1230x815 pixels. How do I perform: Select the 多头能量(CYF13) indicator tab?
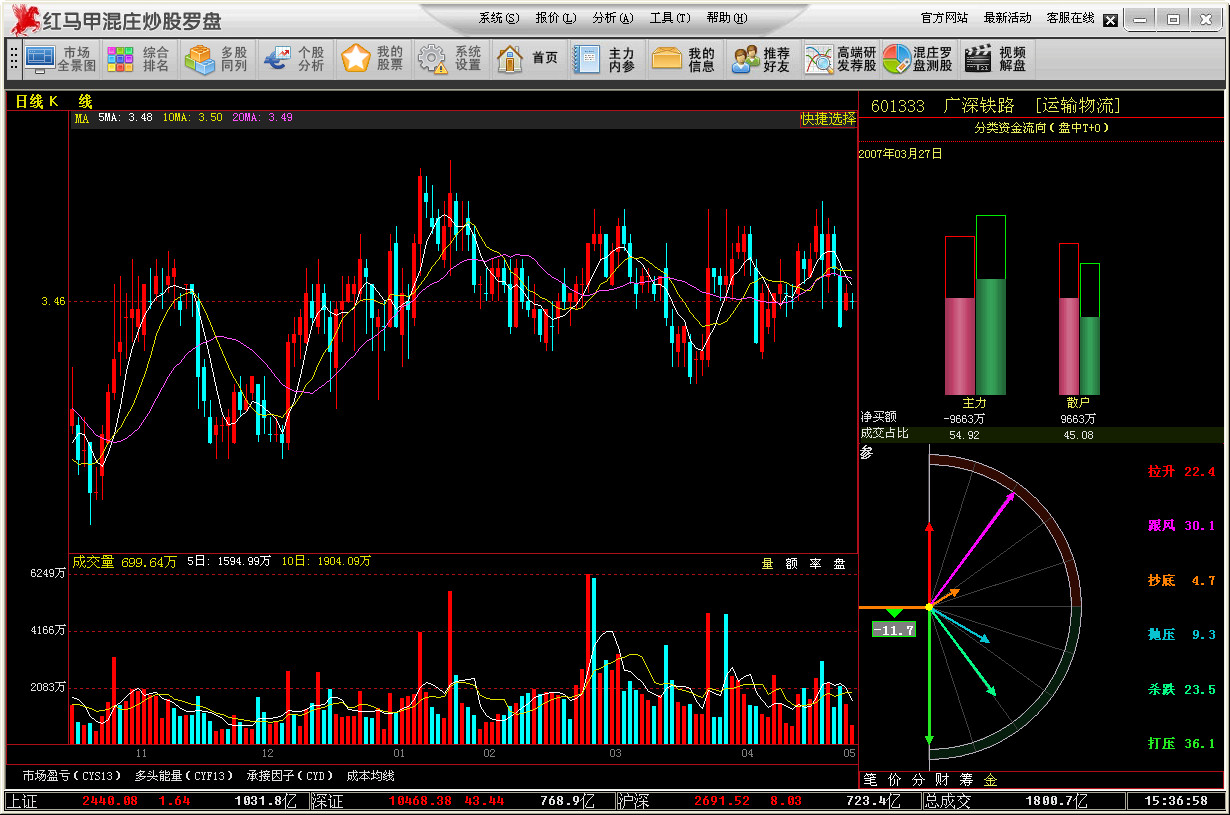click(184, 775)
